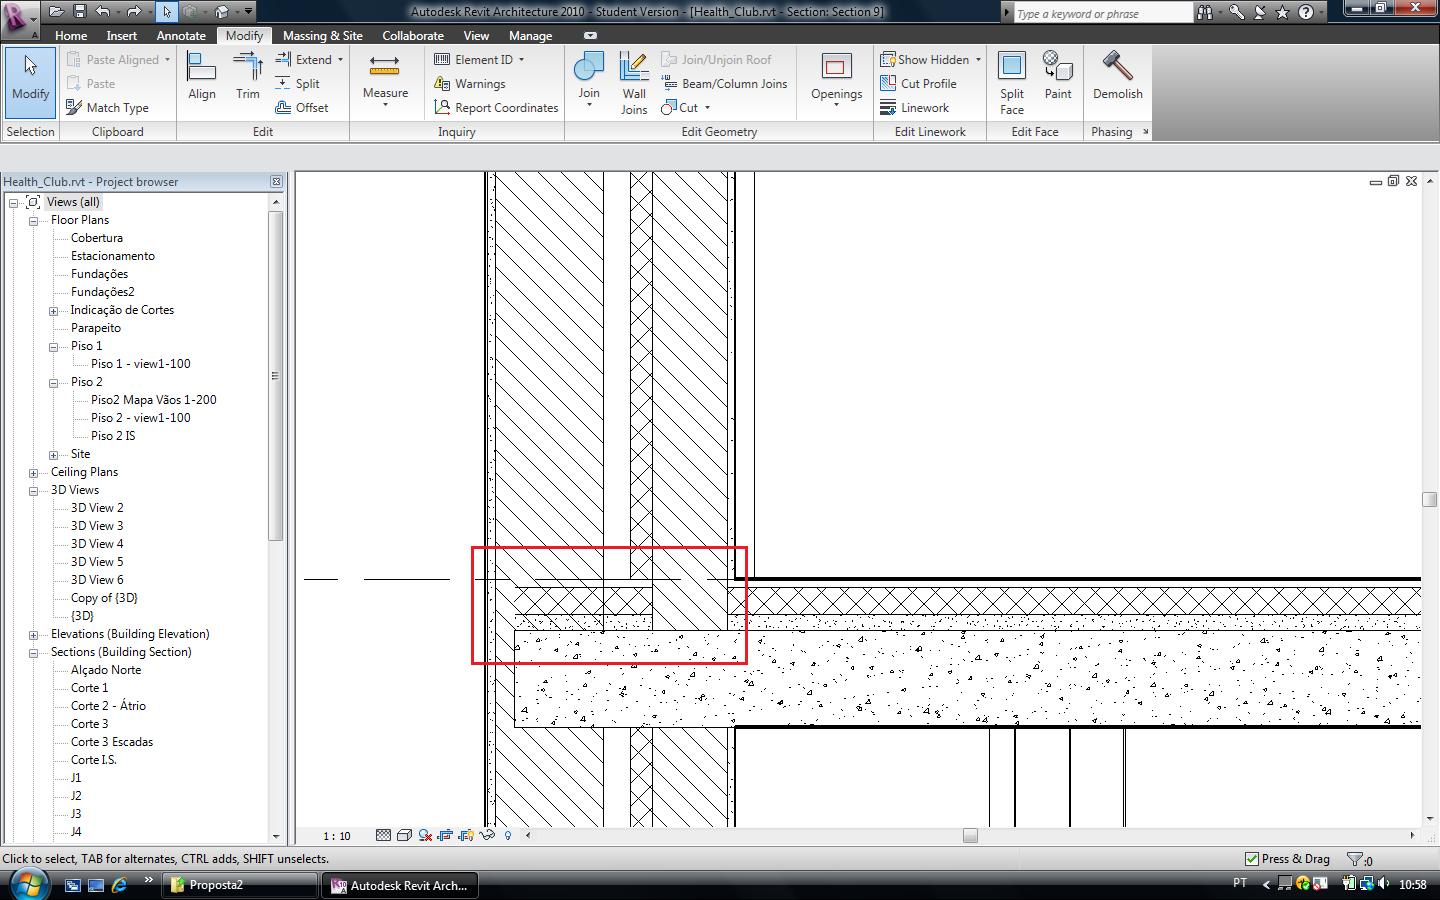Viewport: 1440px width, 900px height.
Task: Open the Warnings review tool
Action: (470, 84)
